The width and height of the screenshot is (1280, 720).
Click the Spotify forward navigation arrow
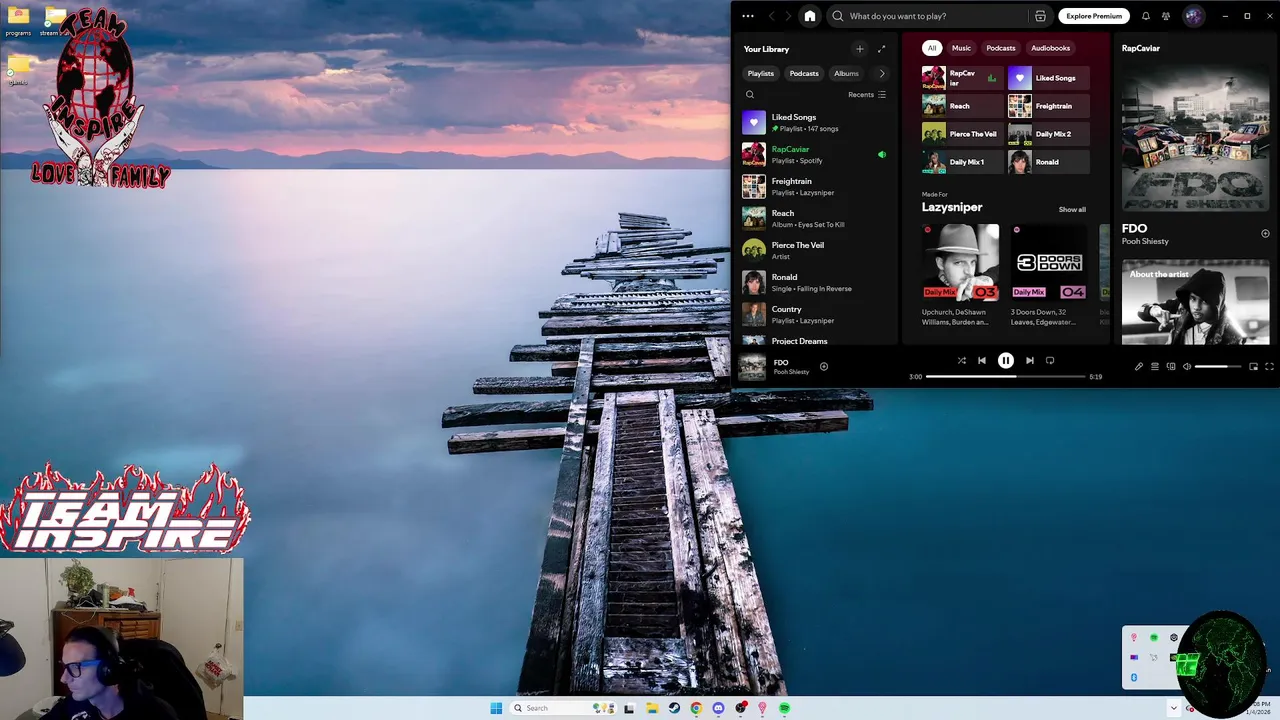(x=788, y=16)
